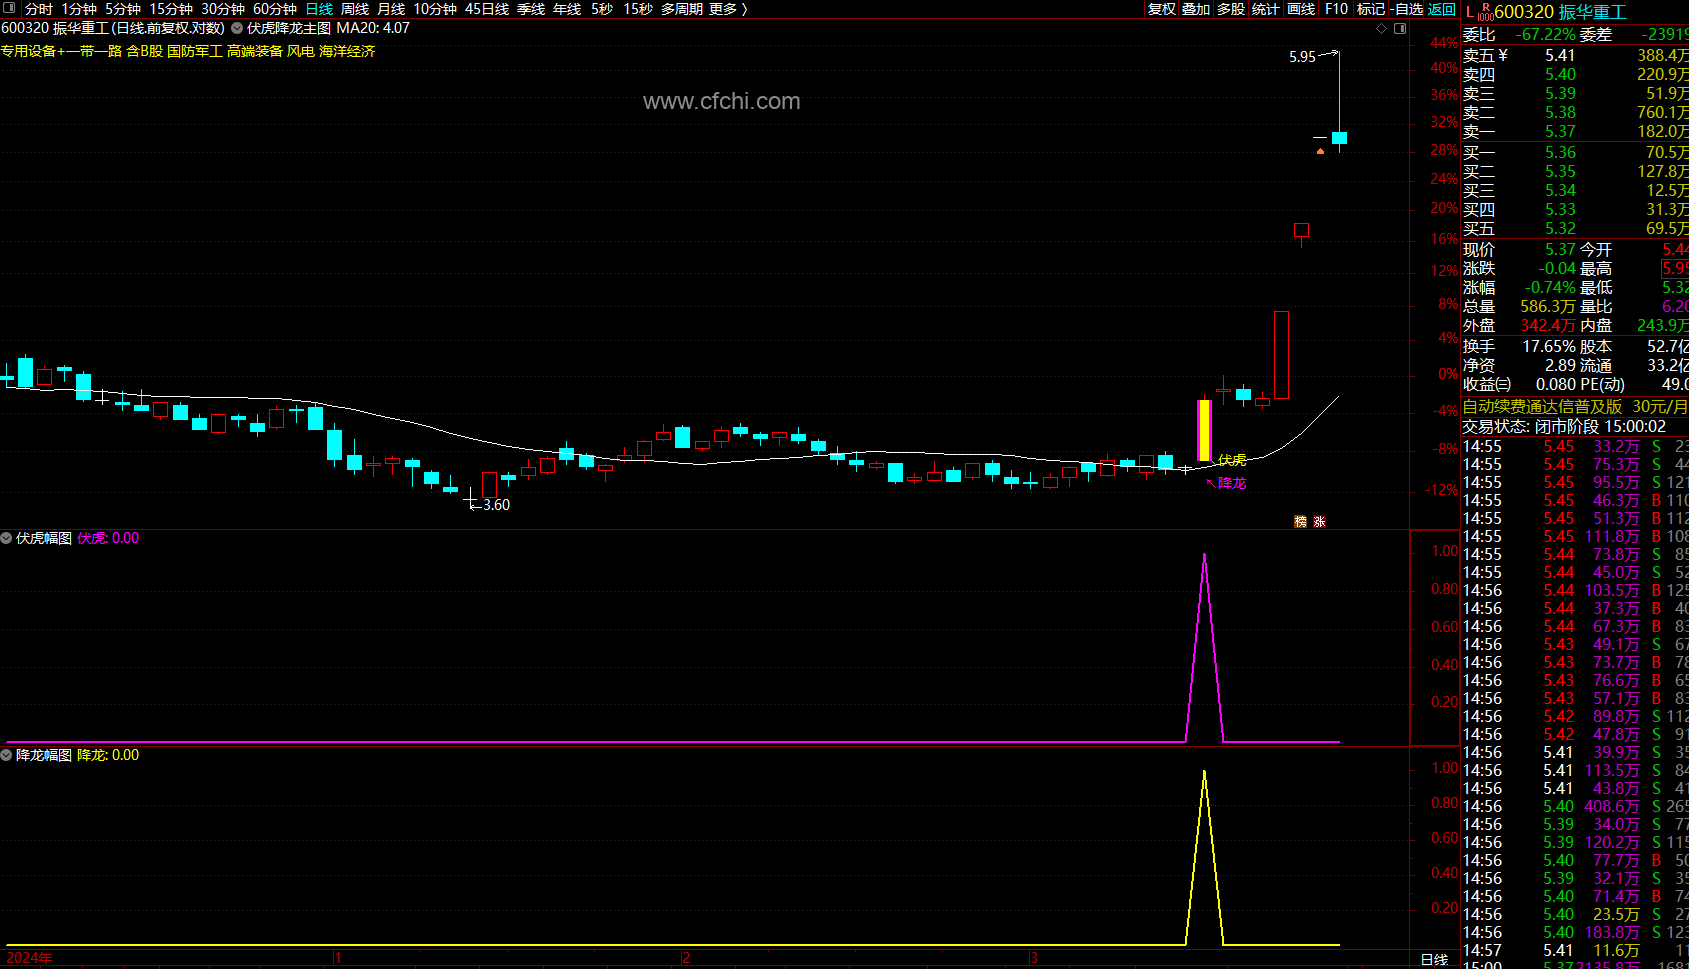Click the 涨 badge icon on the chart

(x=1319, y=522)
